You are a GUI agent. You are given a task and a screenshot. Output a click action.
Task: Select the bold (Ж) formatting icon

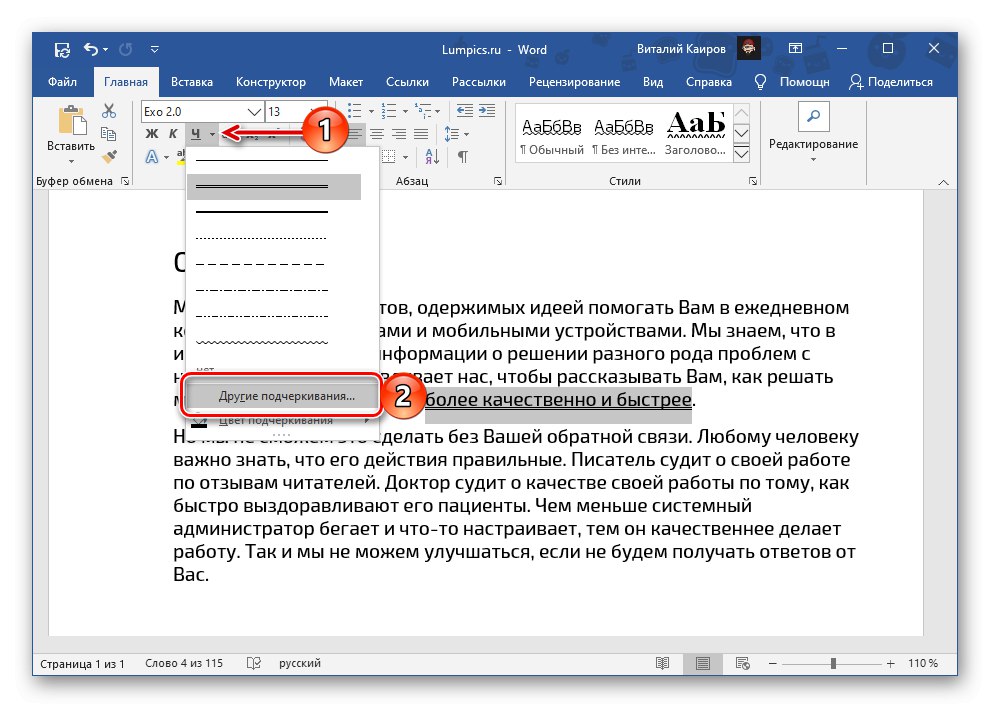click(150, 133)
